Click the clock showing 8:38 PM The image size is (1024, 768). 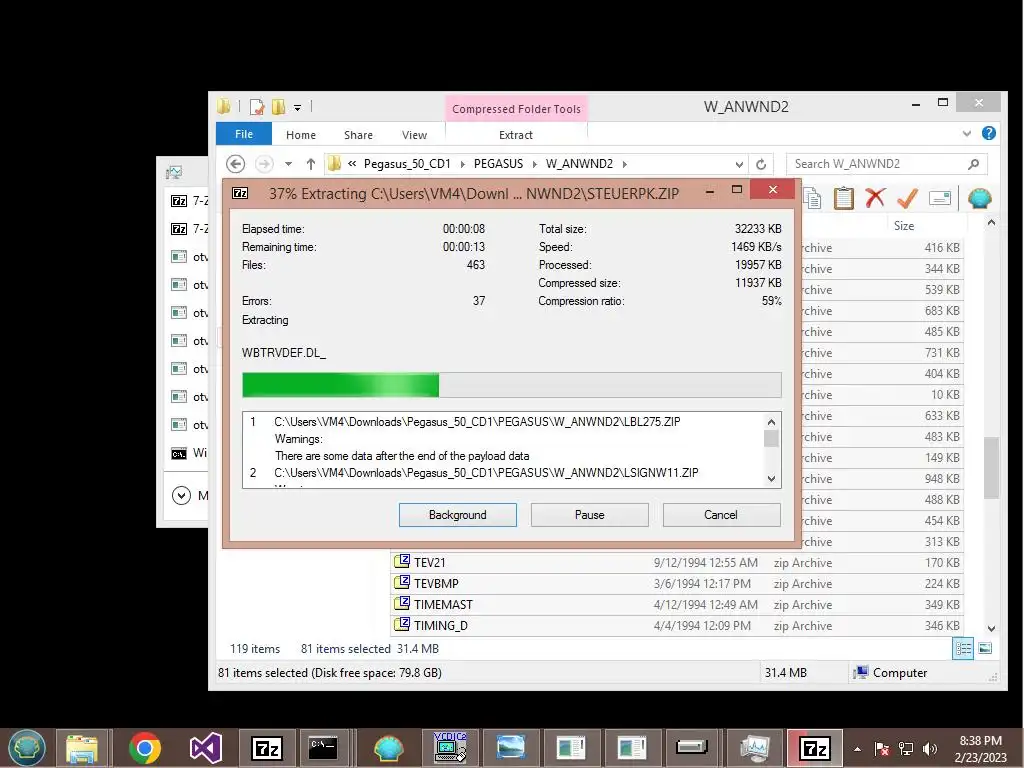(980, 741)
